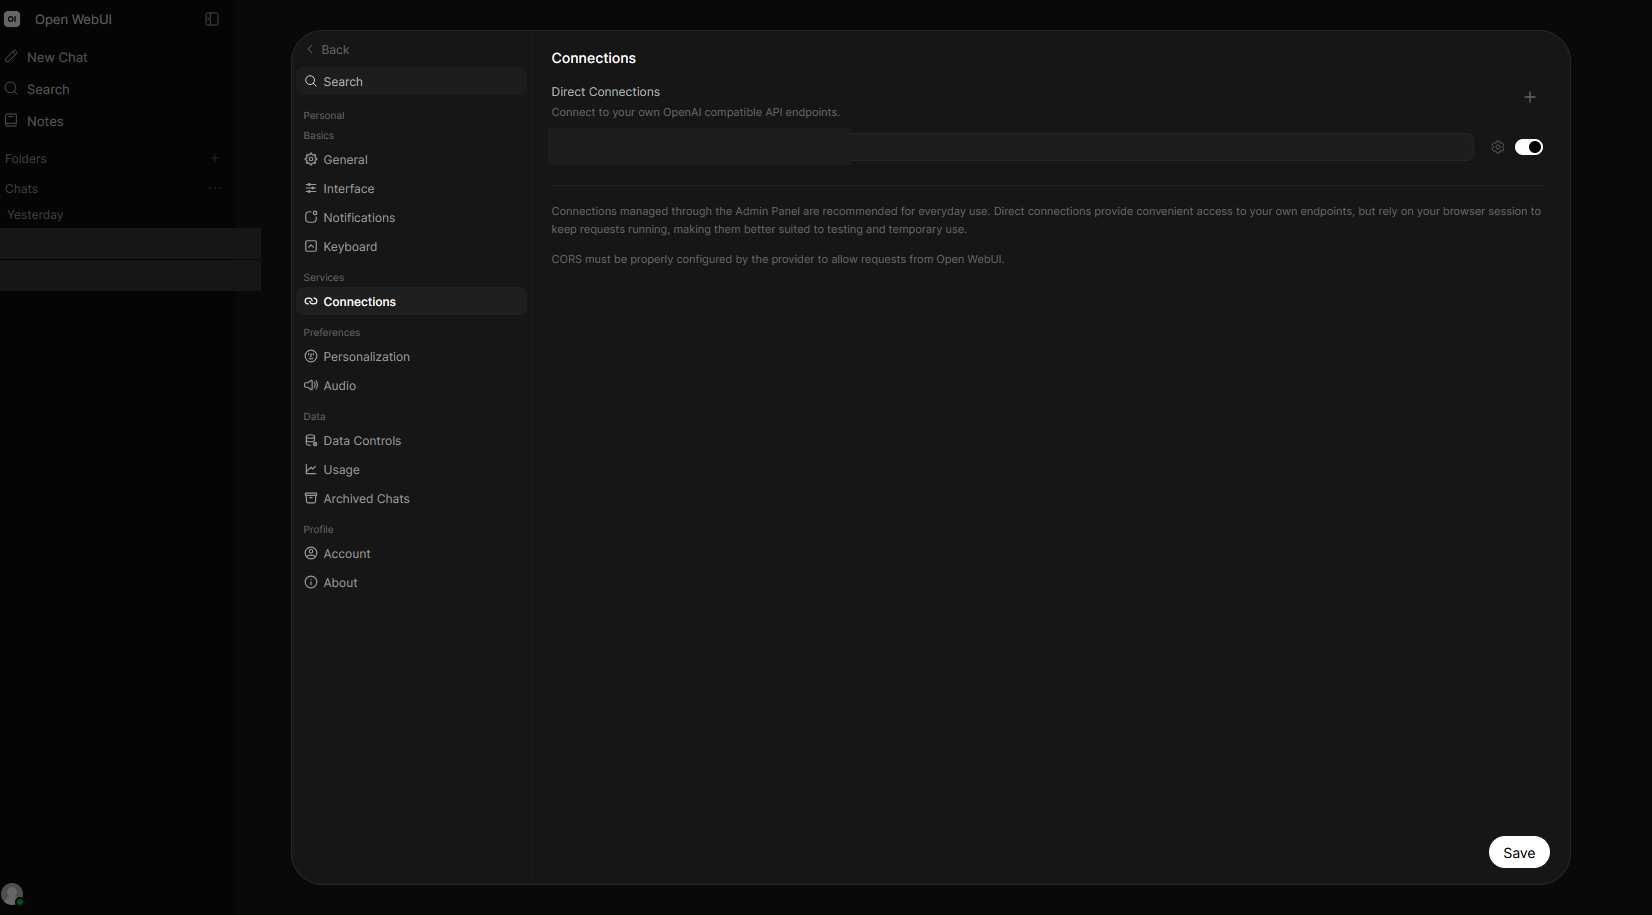The image size is (1652, 915).
Task: Add a new direct connection
Action: coord(1530,97)
